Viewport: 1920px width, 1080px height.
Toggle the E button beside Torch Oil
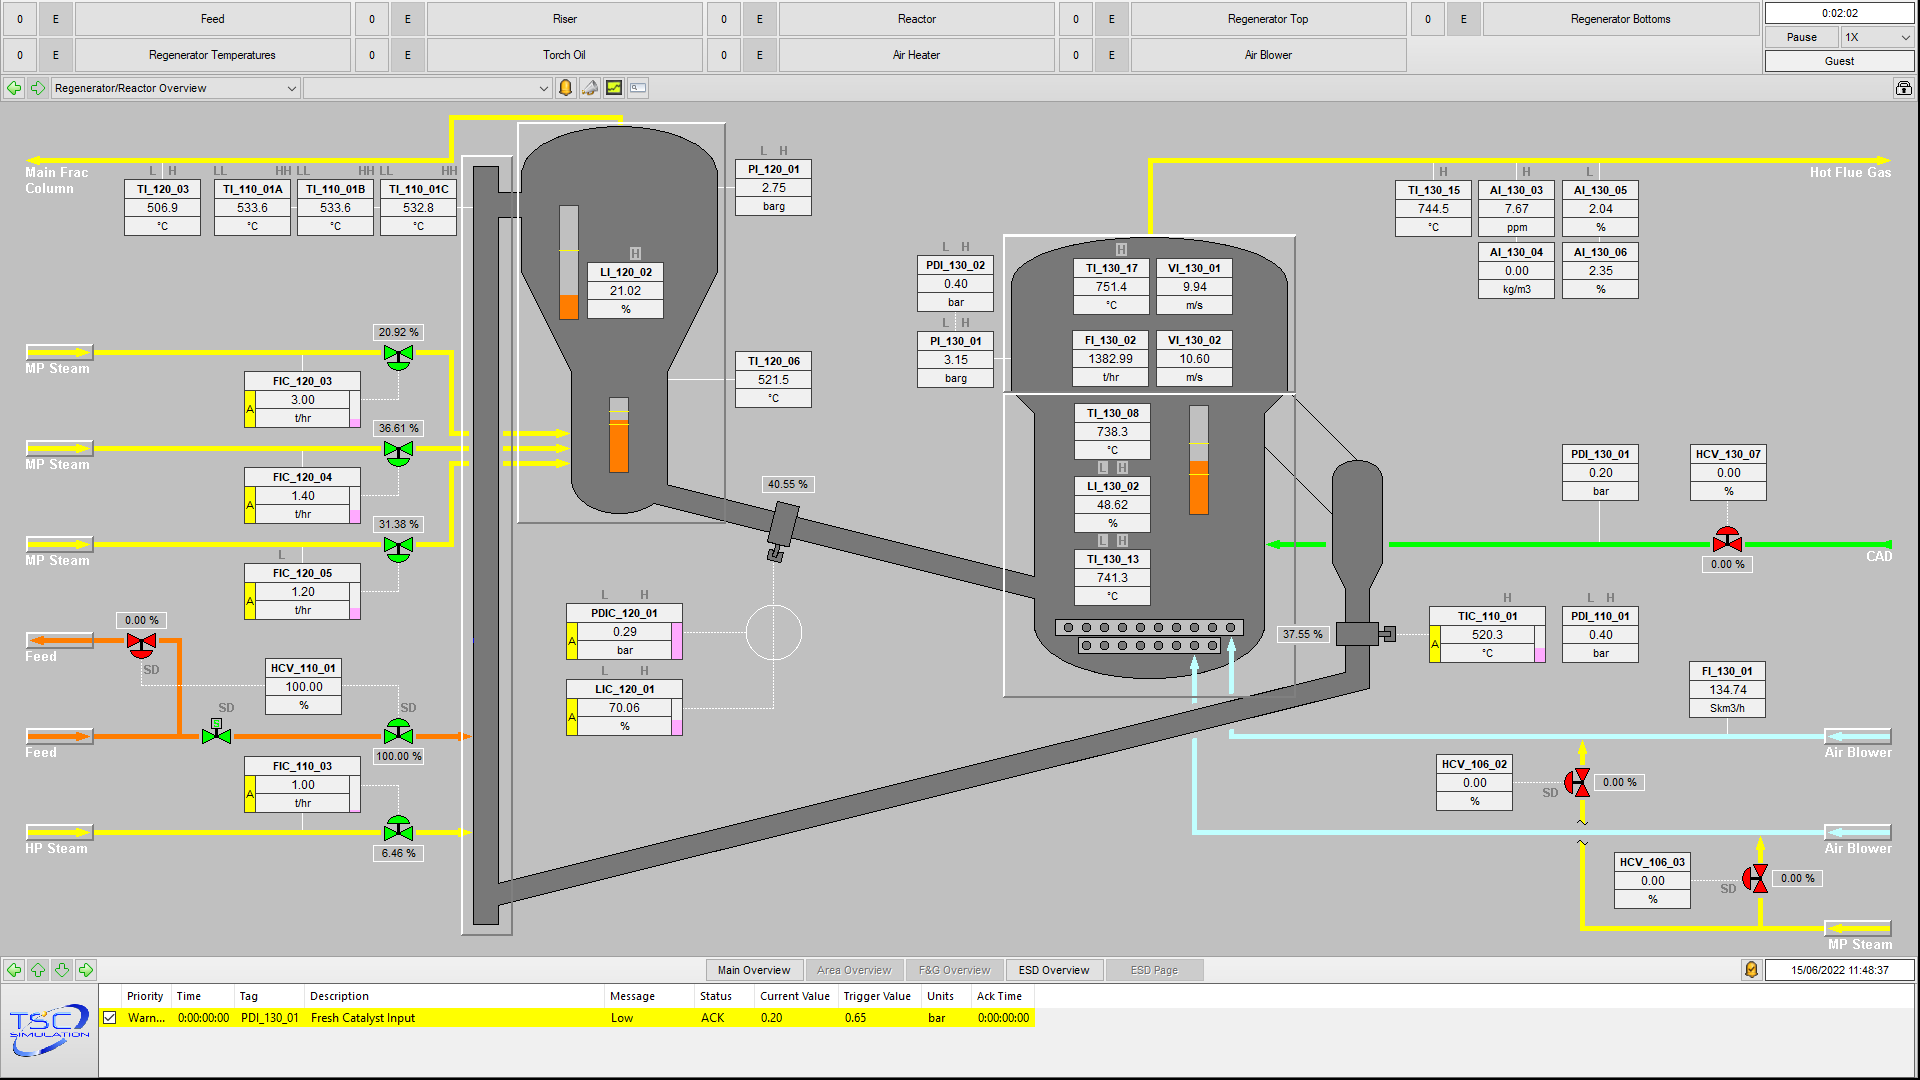[407, 55]
